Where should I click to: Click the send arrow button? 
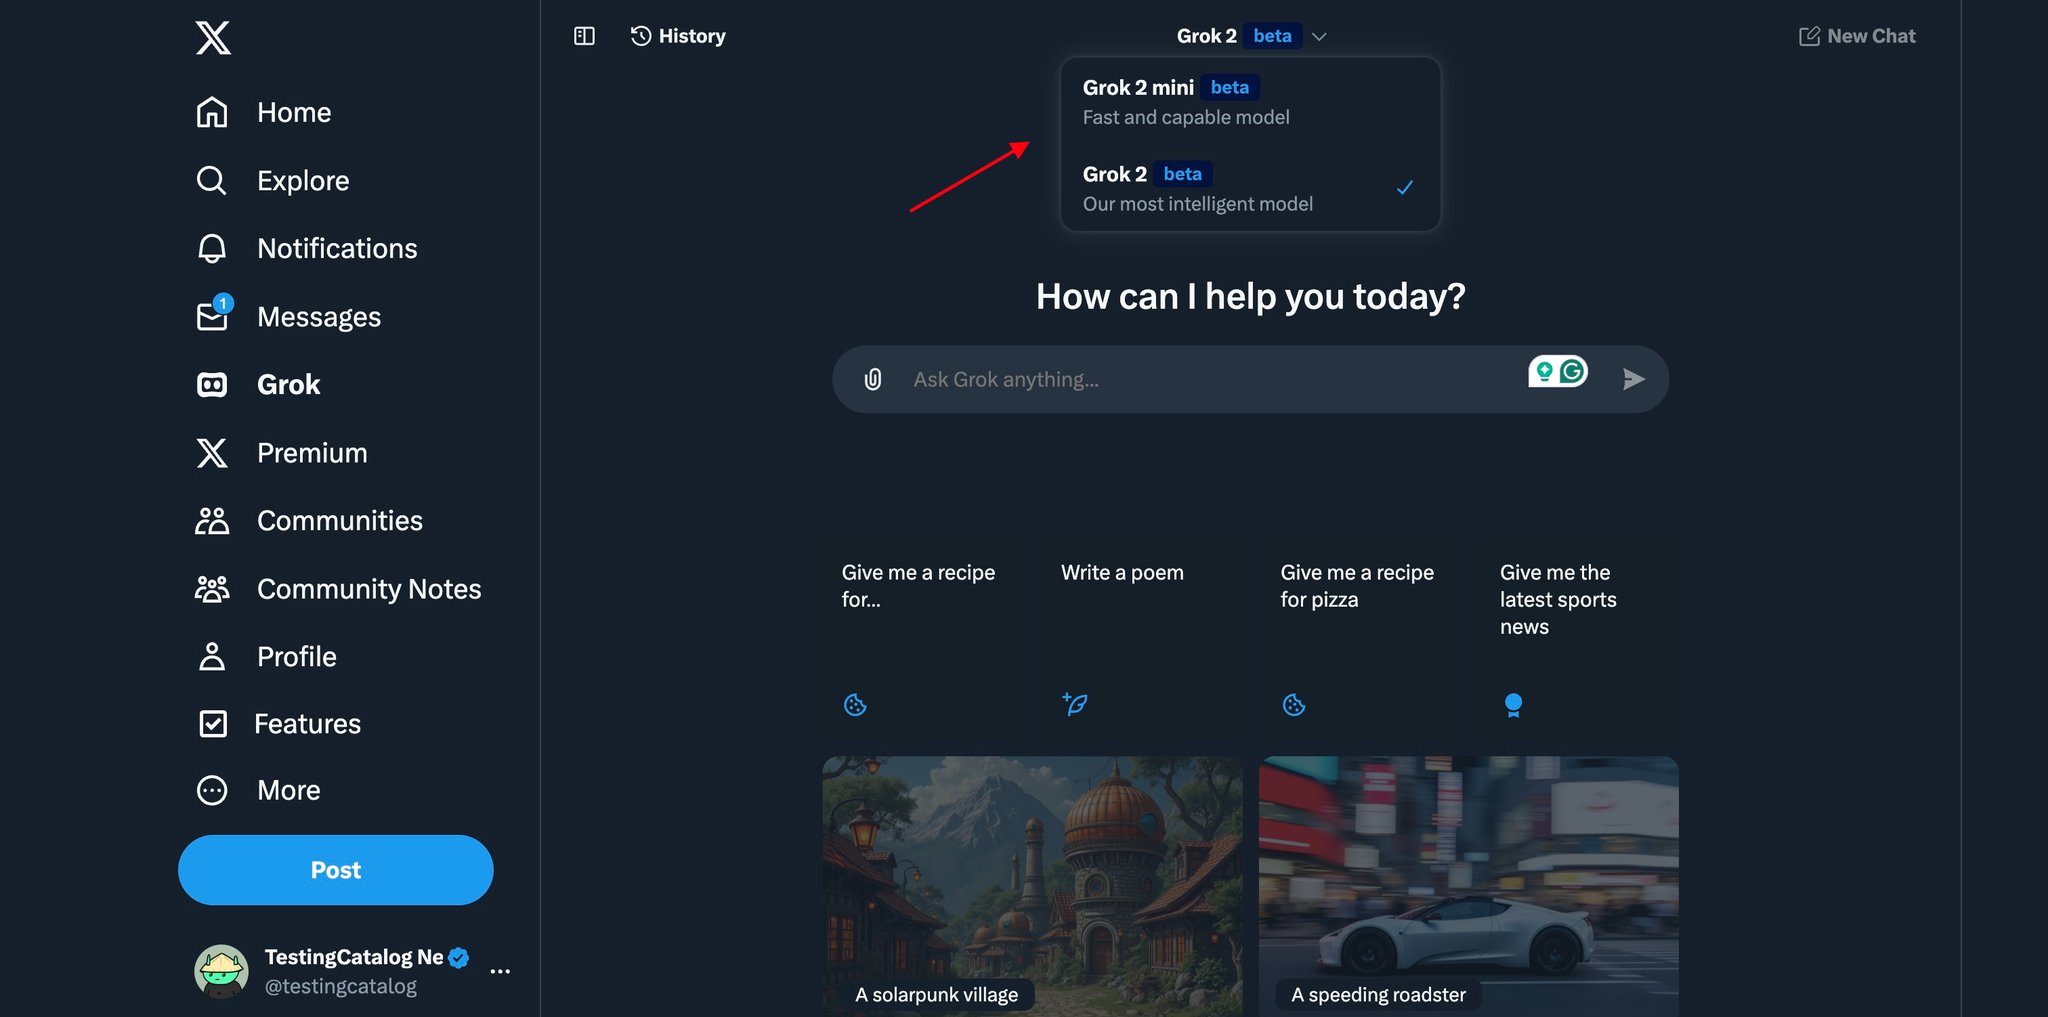[1633, 379]
